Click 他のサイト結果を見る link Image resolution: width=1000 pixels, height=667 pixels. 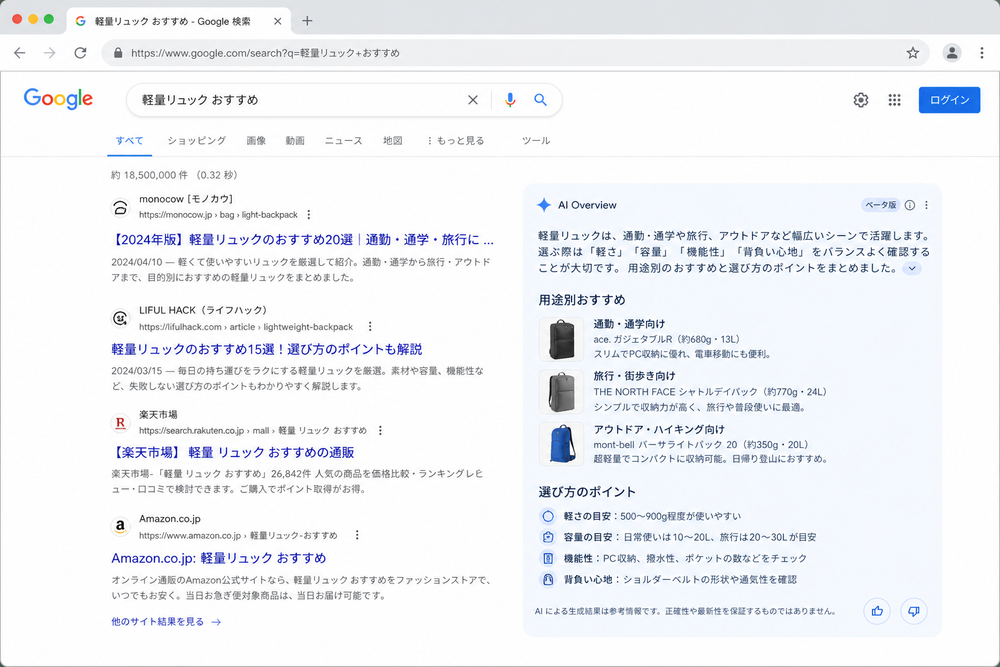click(166, 622)
